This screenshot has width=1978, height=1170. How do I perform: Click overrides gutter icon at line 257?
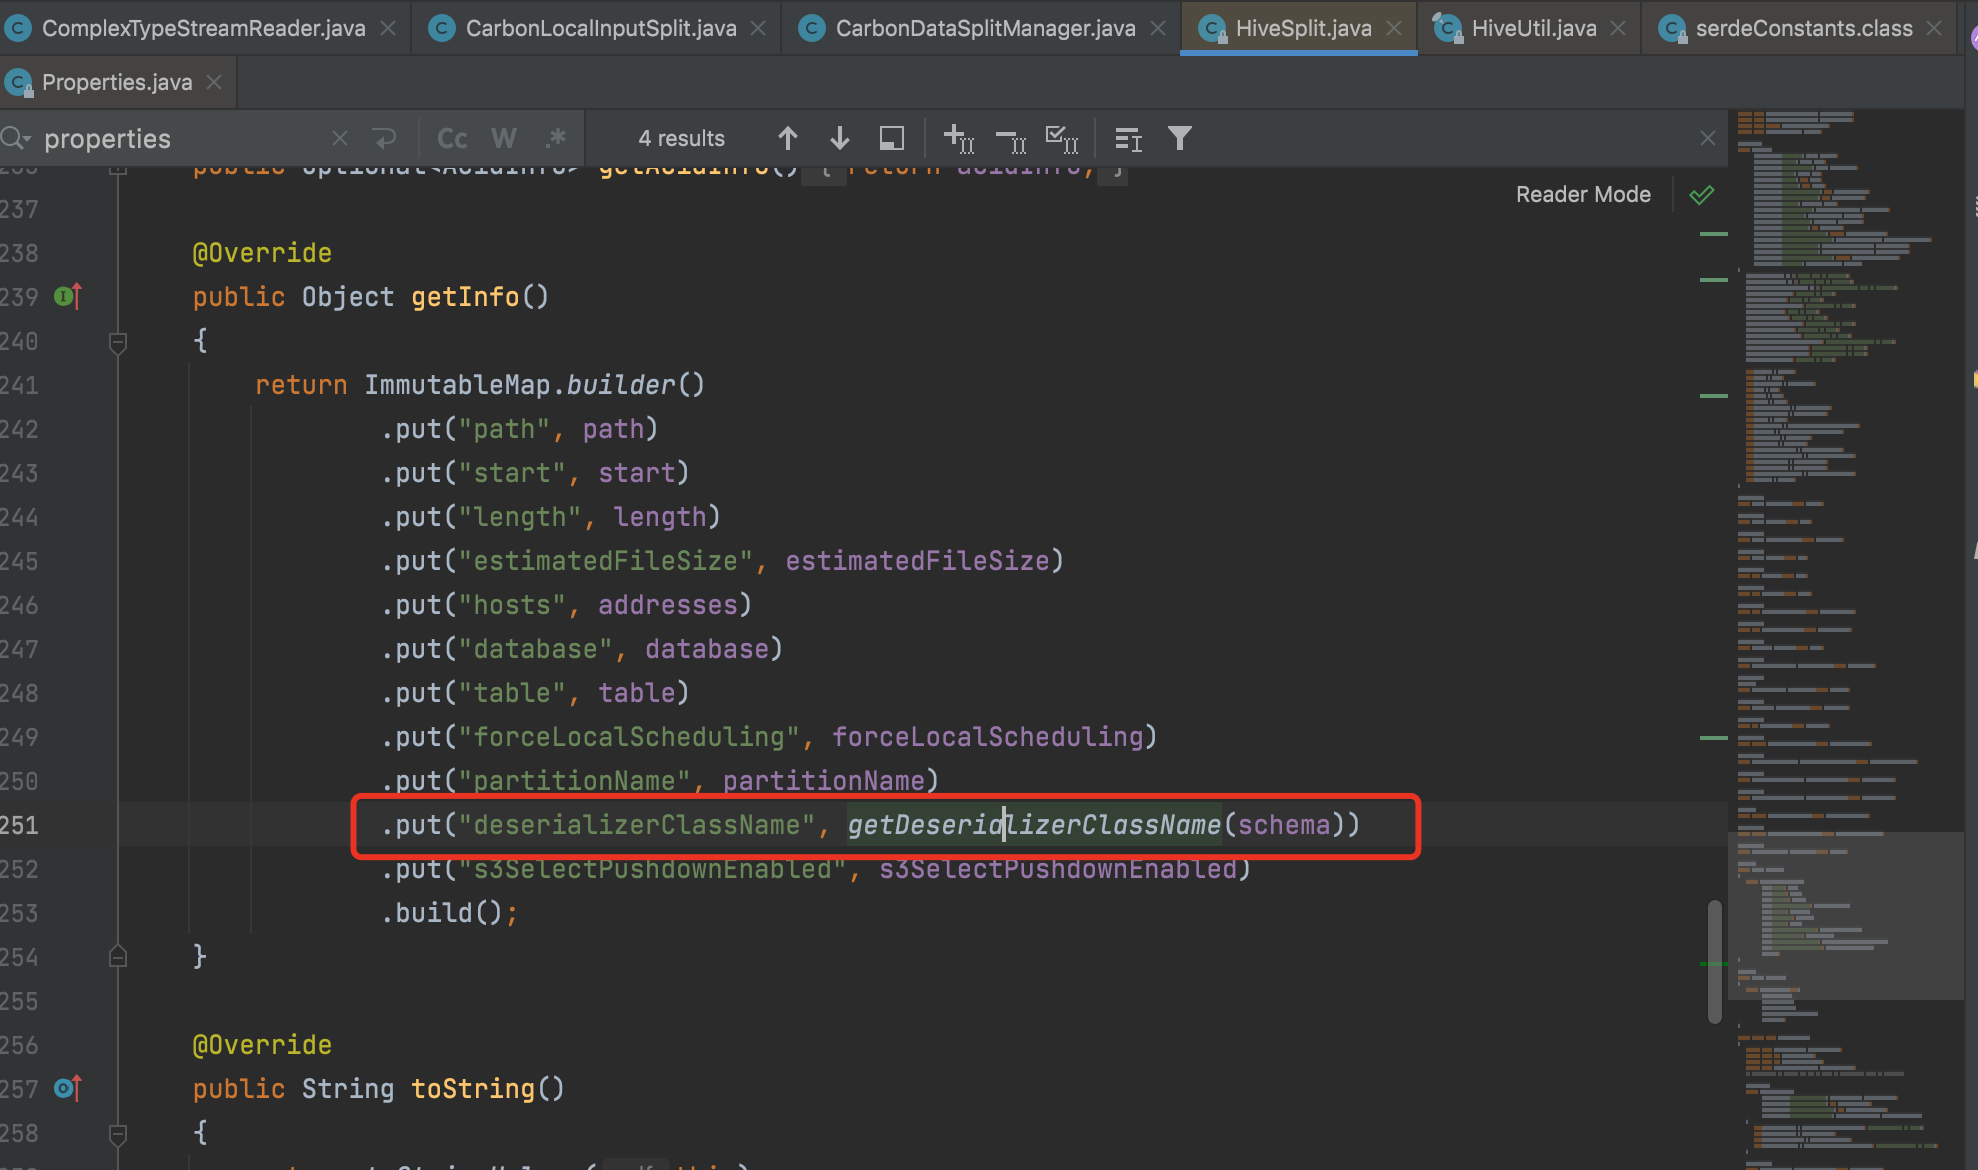(x=67, y=1088)
